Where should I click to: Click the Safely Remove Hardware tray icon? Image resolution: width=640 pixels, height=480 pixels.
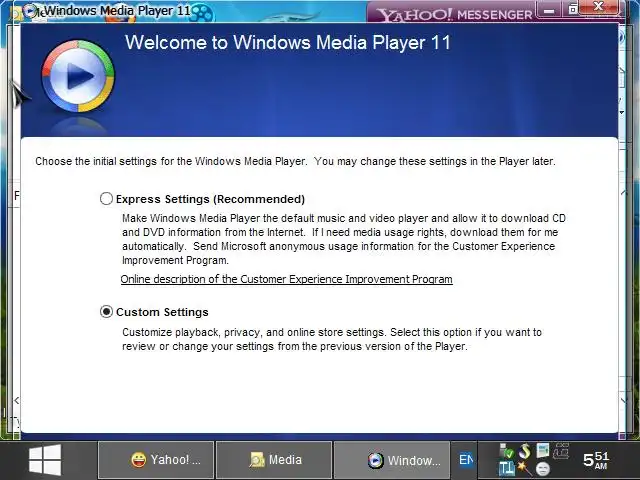507,451
